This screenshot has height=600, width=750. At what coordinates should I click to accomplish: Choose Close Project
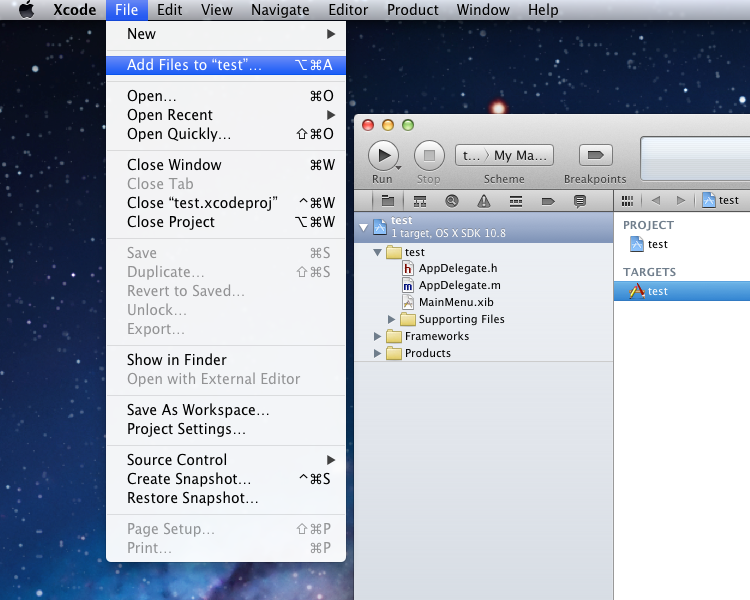click(226, 222)
